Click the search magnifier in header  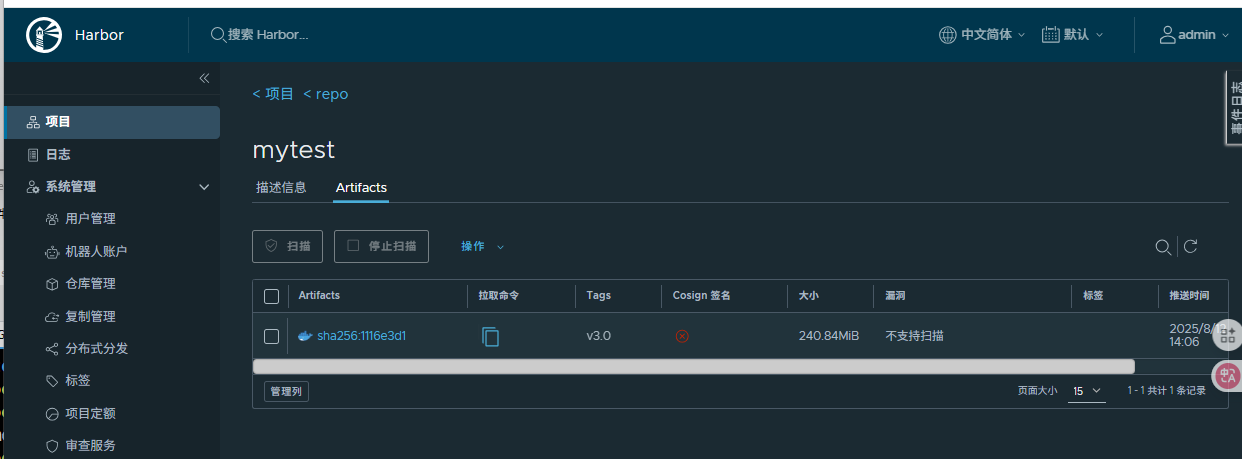pyautogui.click(x=218, y=34)
